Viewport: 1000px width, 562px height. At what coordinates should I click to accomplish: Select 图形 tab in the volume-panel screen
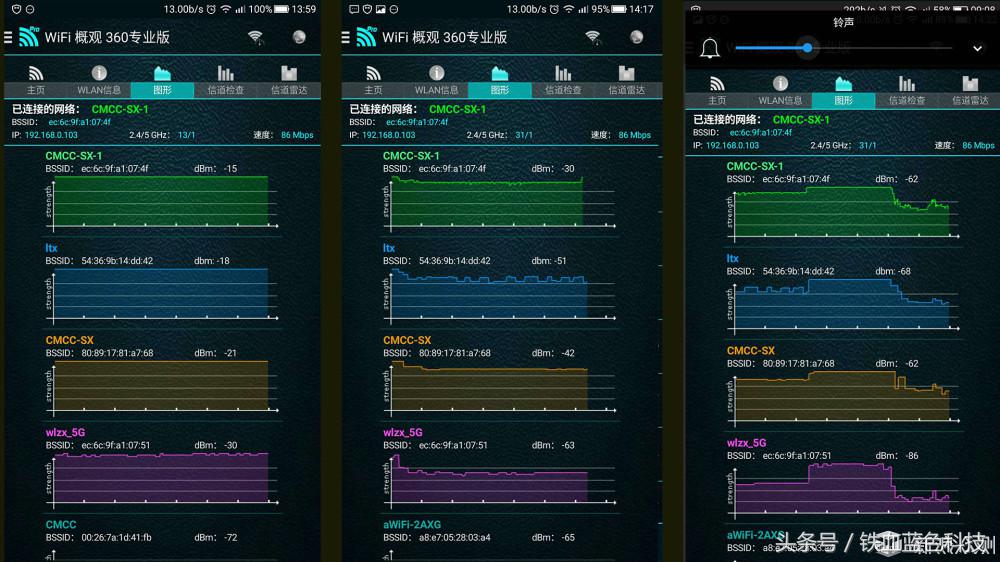coord(843,91)
